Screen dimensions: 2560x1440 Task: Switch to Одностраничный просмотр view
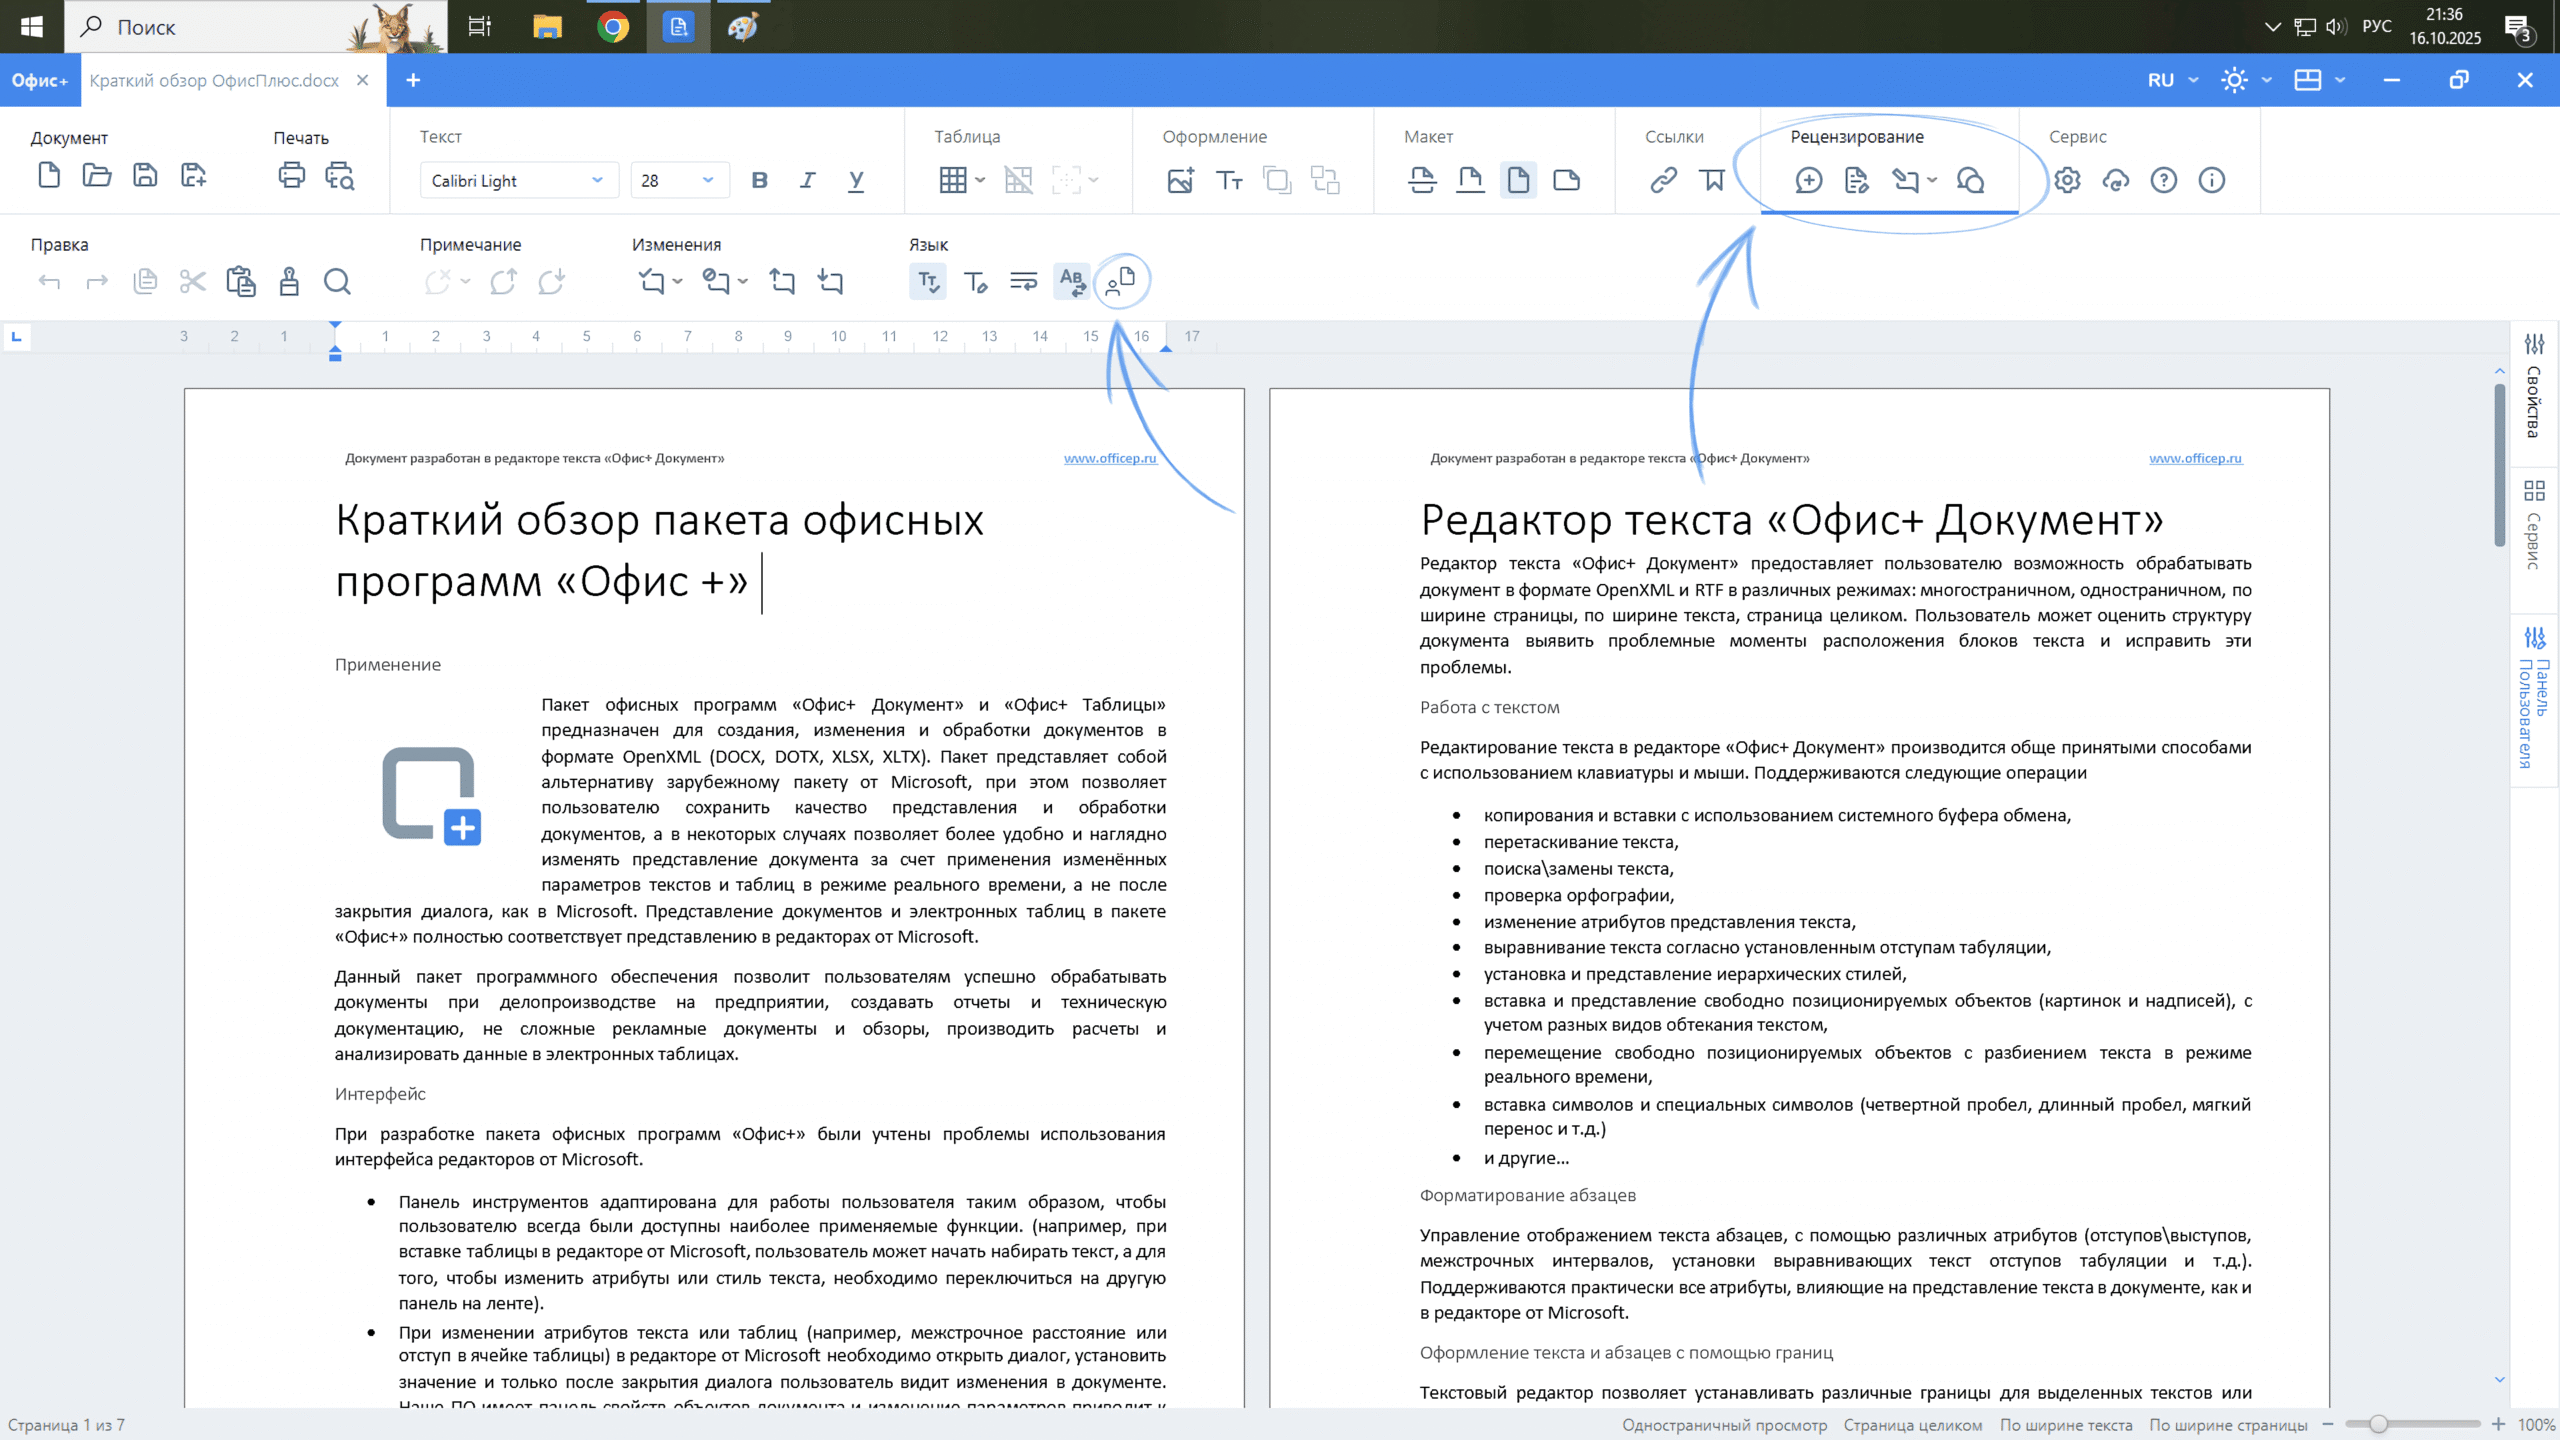point(1724,1425)
